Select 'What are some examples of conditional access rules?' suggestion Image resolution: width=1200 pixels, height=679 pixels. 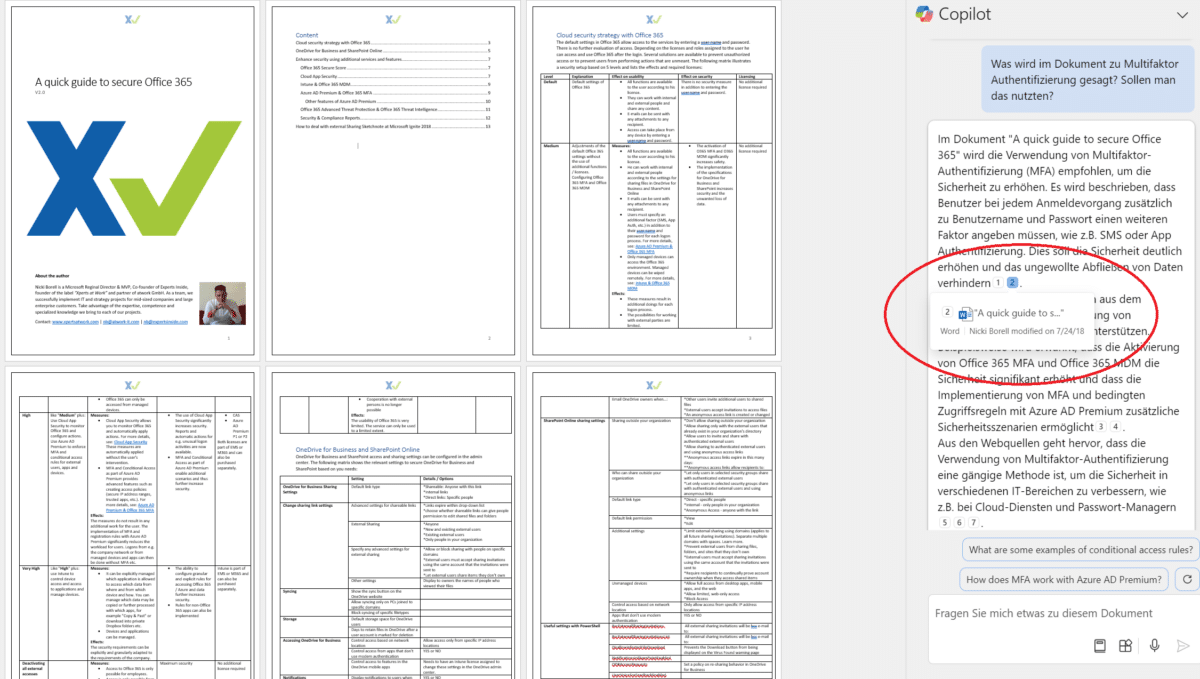click(x=1079, y=550)
